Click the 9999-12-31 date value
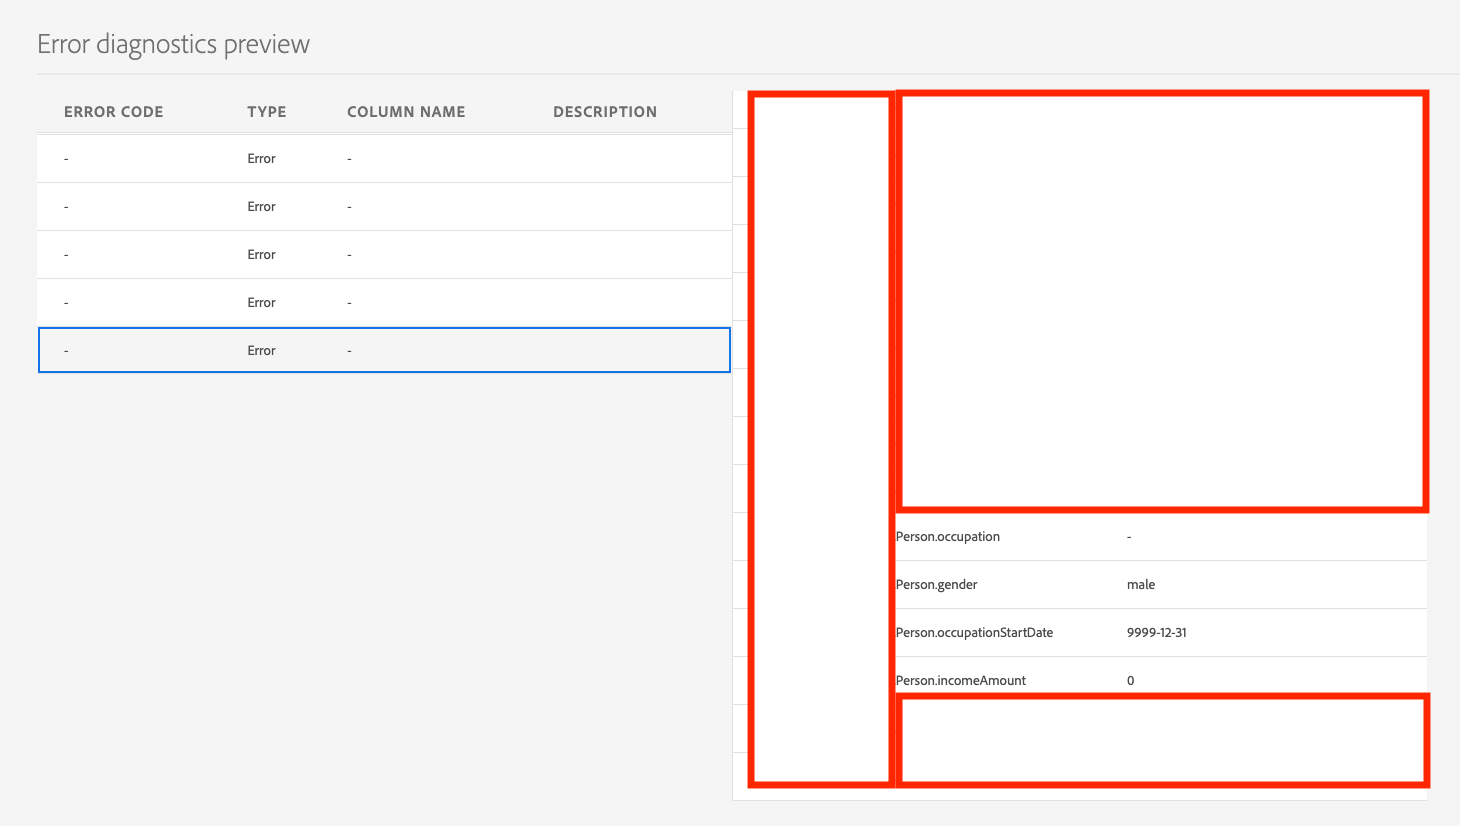 coord(1156,633)
